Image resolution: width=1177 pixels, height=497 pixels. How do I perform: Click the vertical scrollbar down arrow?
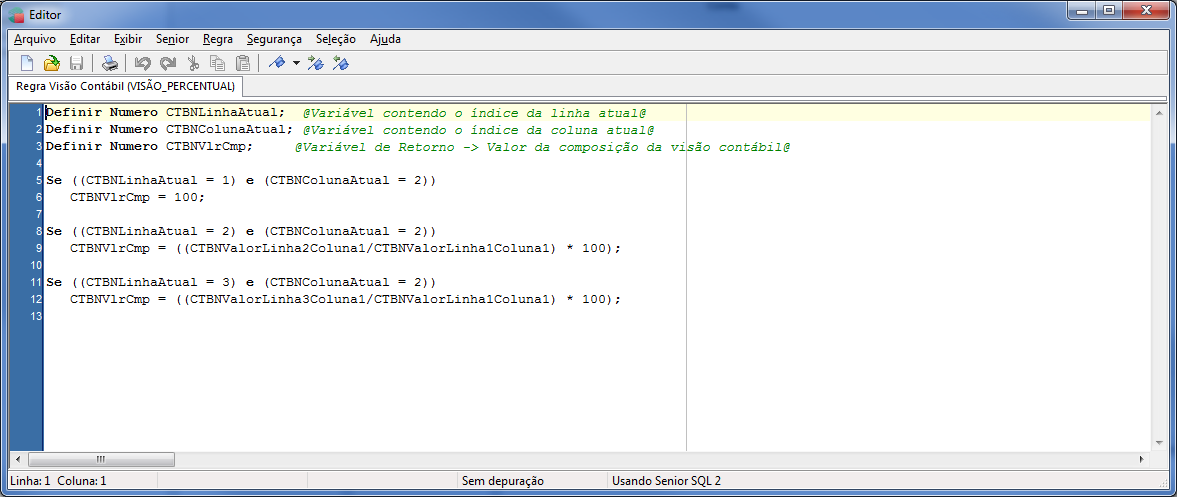(1160, 443)
